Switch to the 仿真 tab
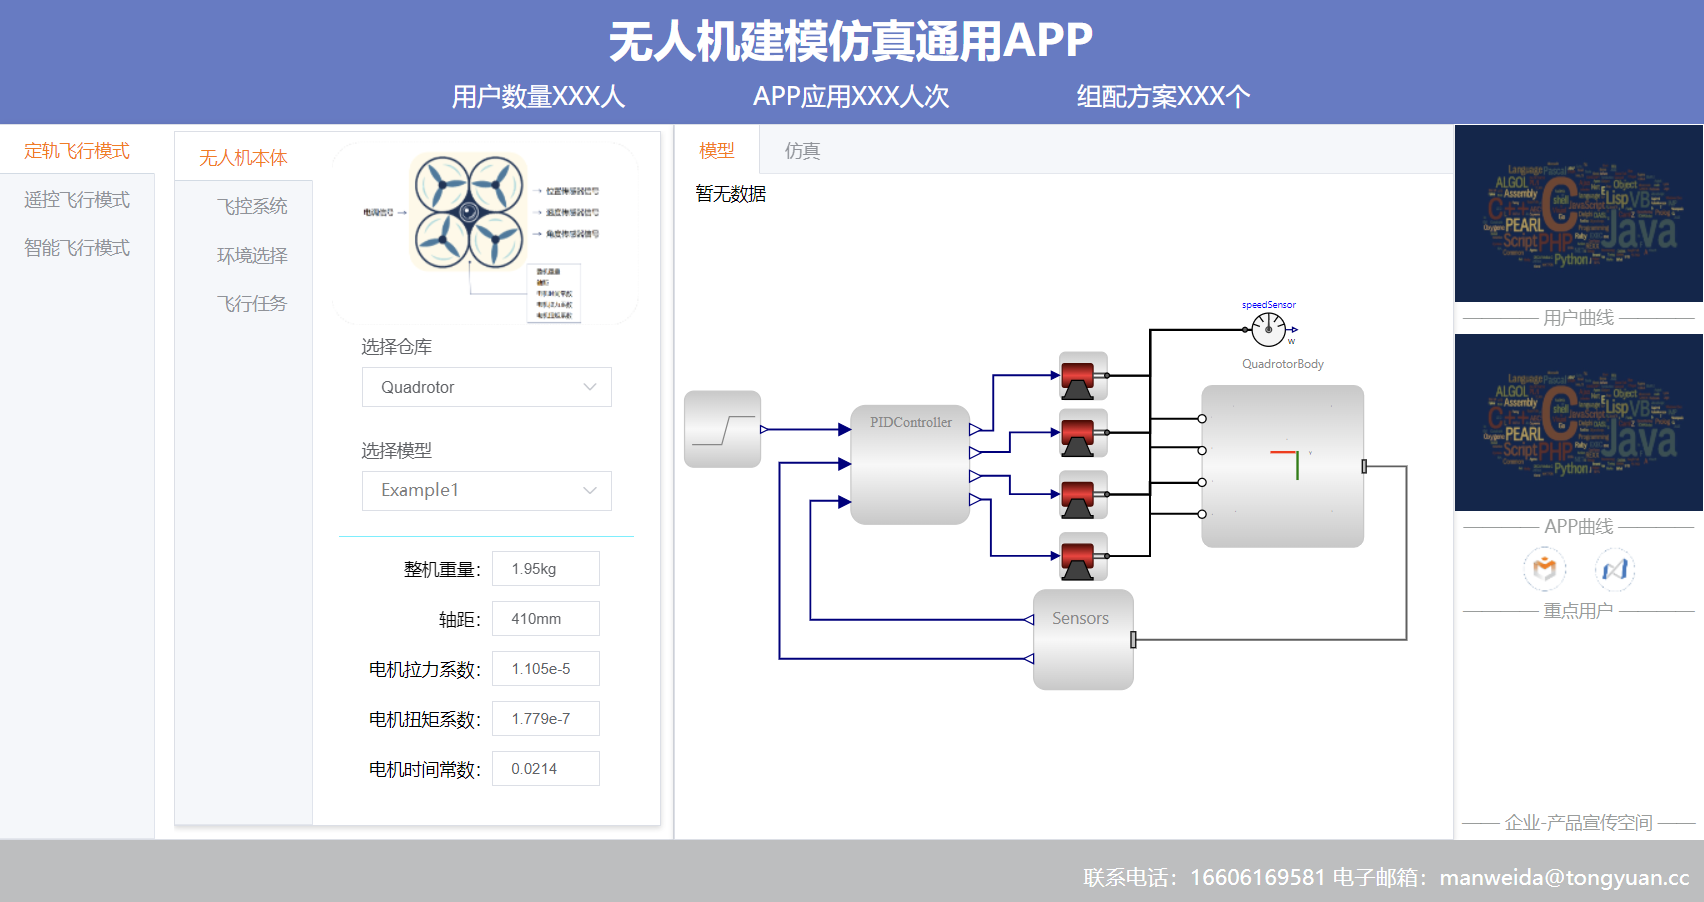This screenshot has height=902, width=1704. click(x=802, y=150)
